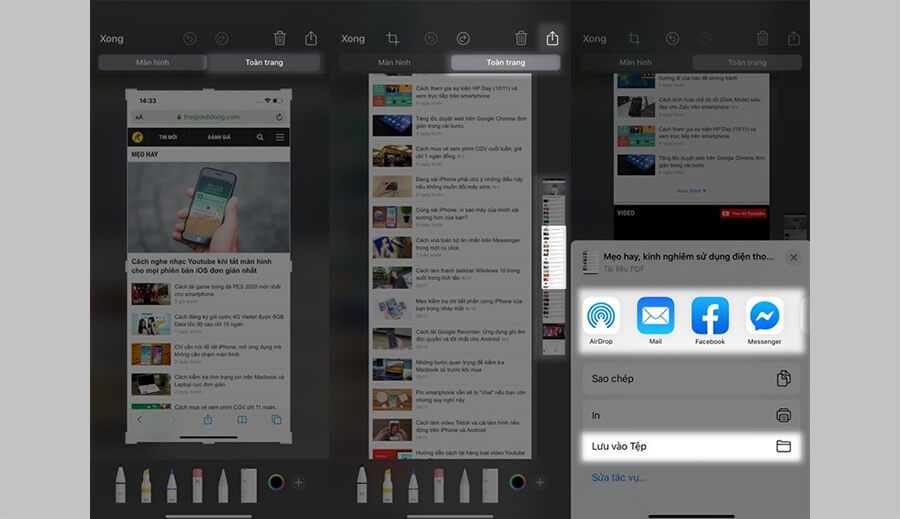Select the blue pencil in the left screen's markup bar

coord(172,485)
